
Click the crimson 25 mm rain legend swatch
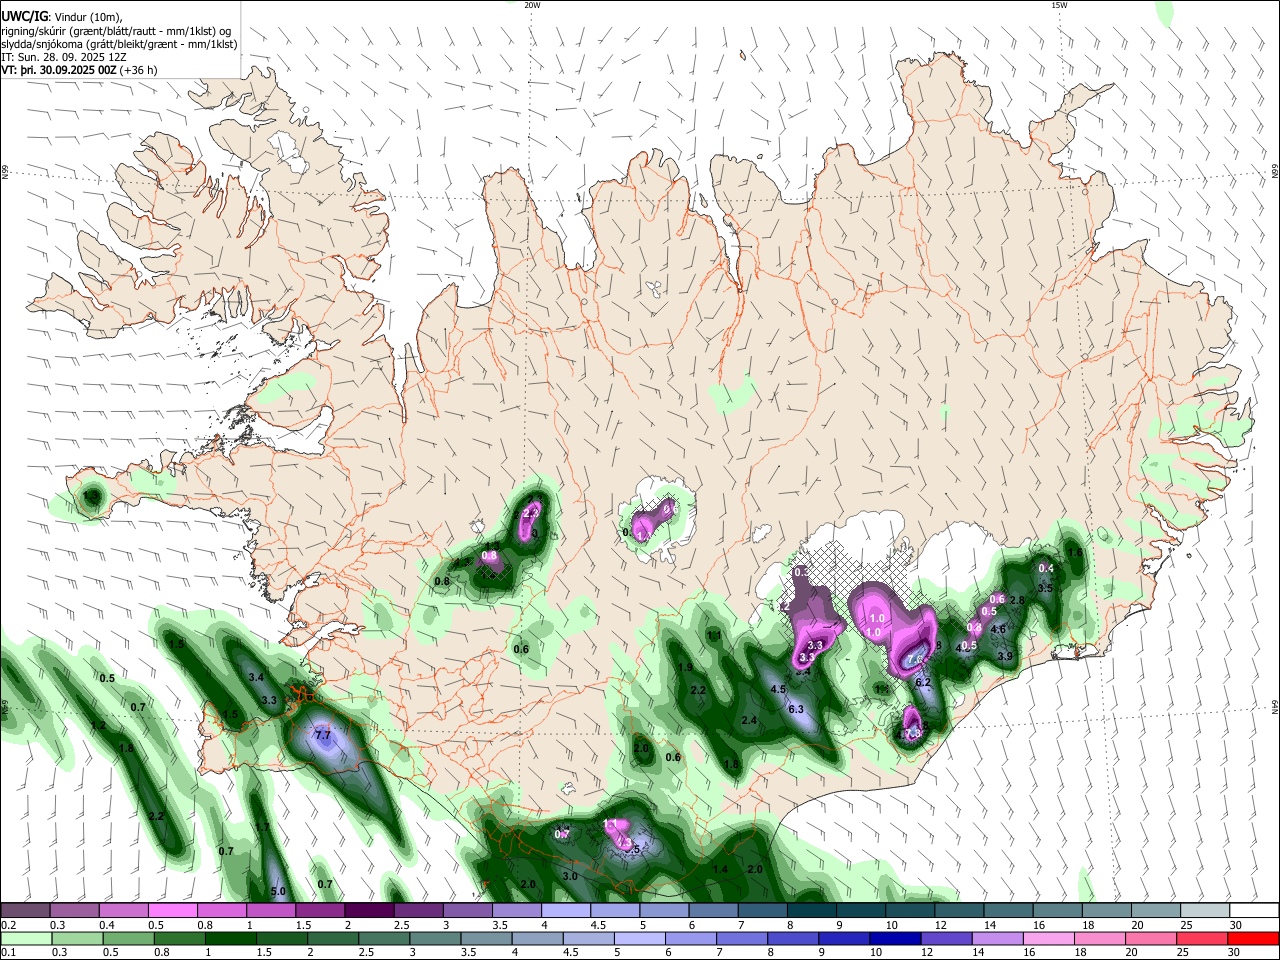coord(1201,938)
